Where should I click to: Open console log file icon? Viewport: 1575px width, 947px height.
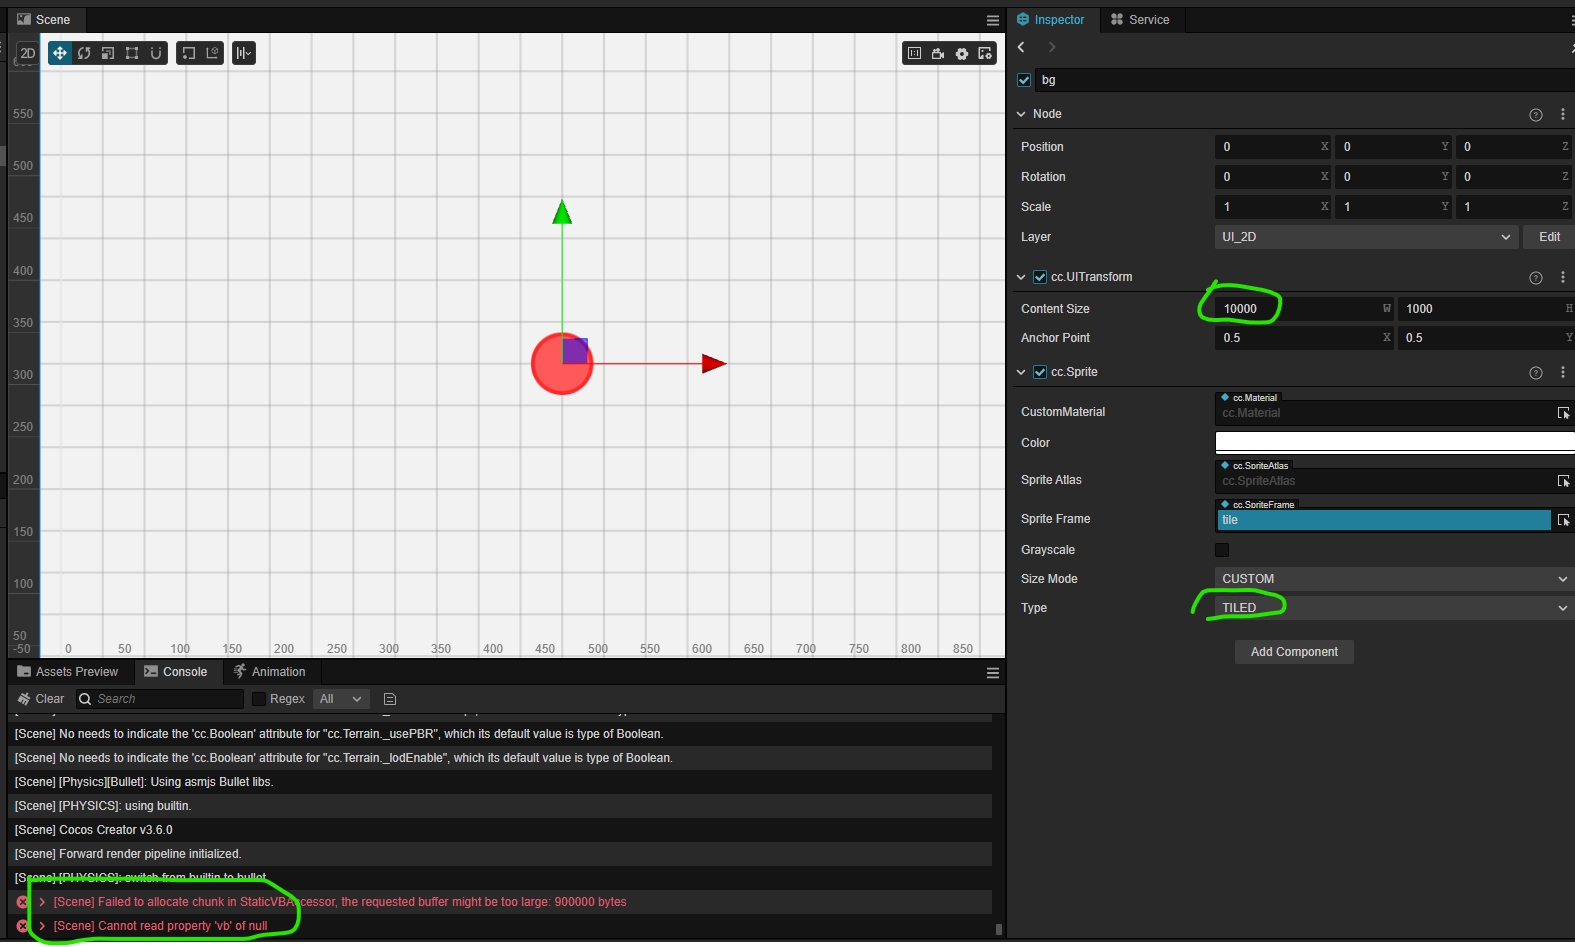tap(390, 699)
